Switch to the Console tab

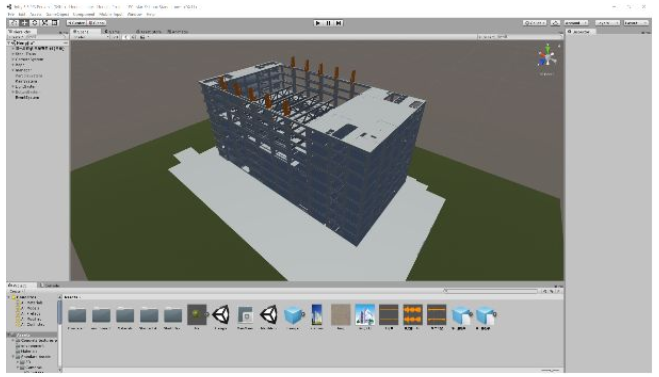pyautogui.click(x=51, y=285)
